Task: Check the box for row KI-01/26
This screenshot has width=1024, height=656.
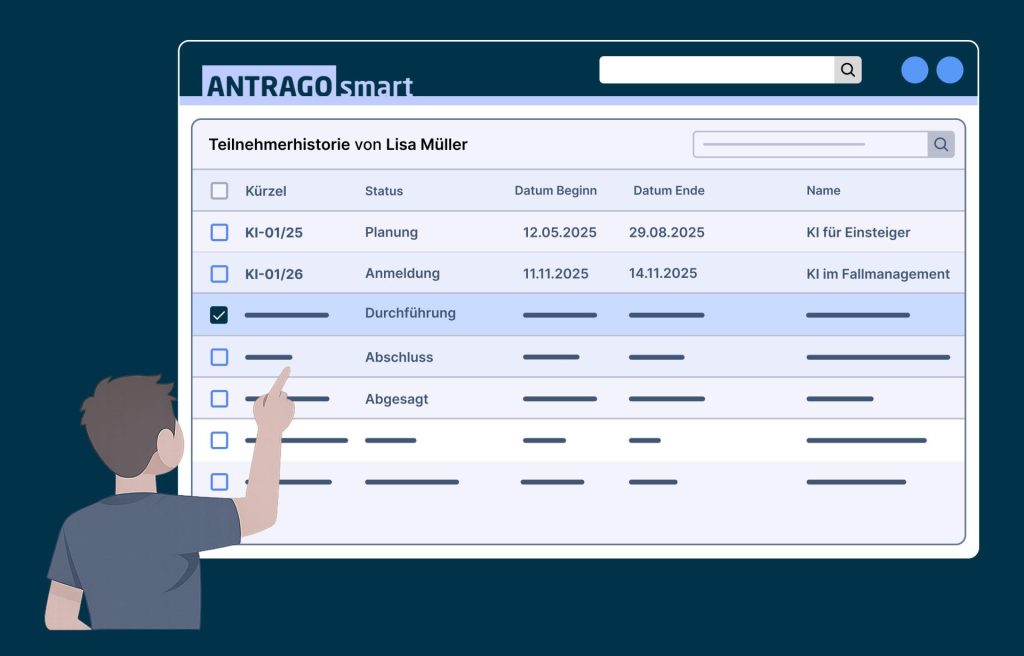Action: tap(219, 274)
